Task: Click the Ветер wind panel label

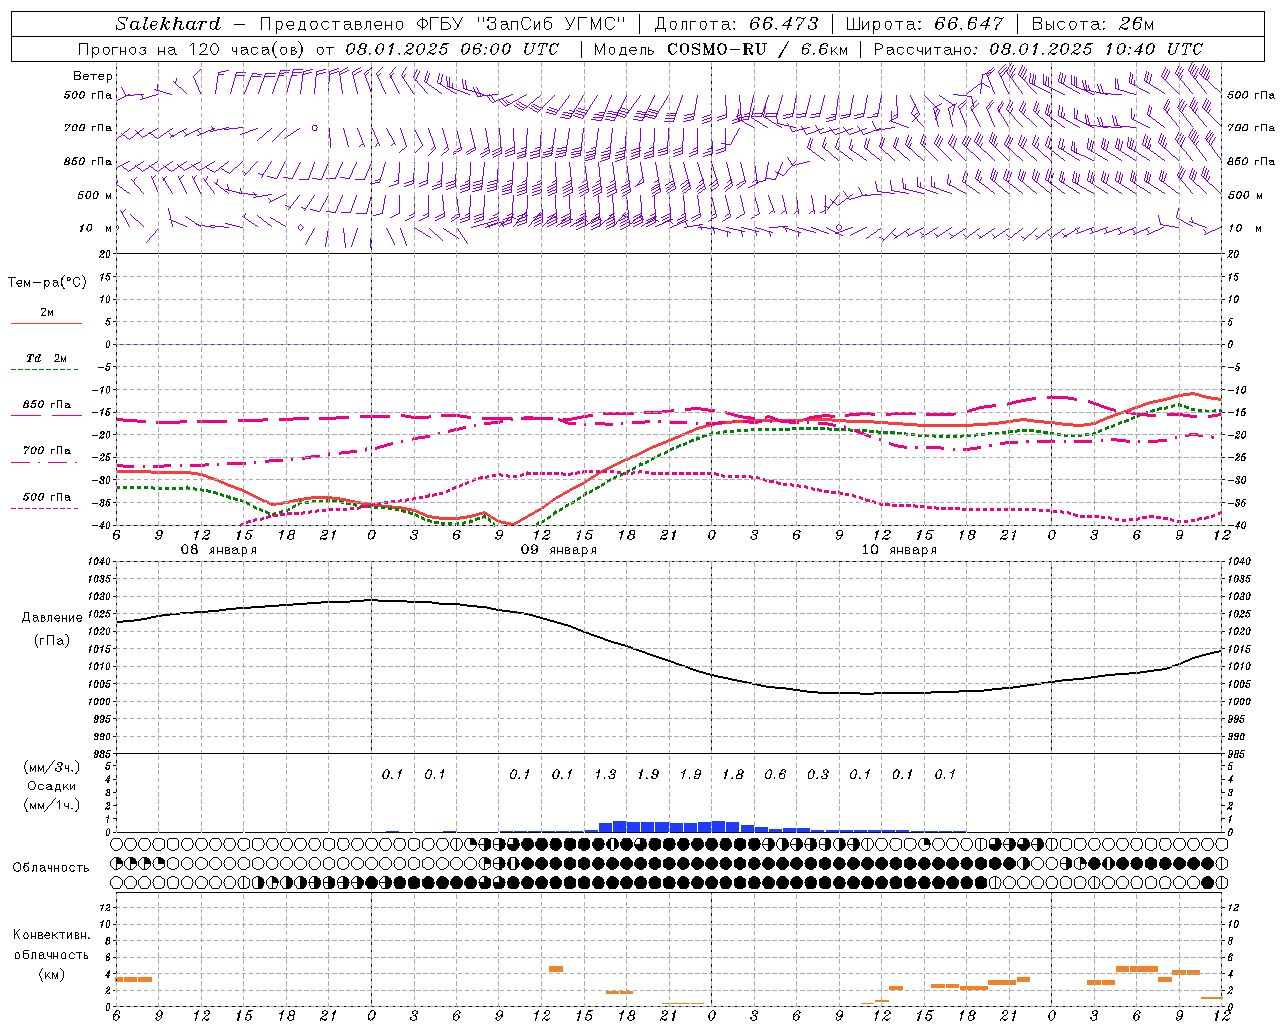Action: (x=93, y=76)
